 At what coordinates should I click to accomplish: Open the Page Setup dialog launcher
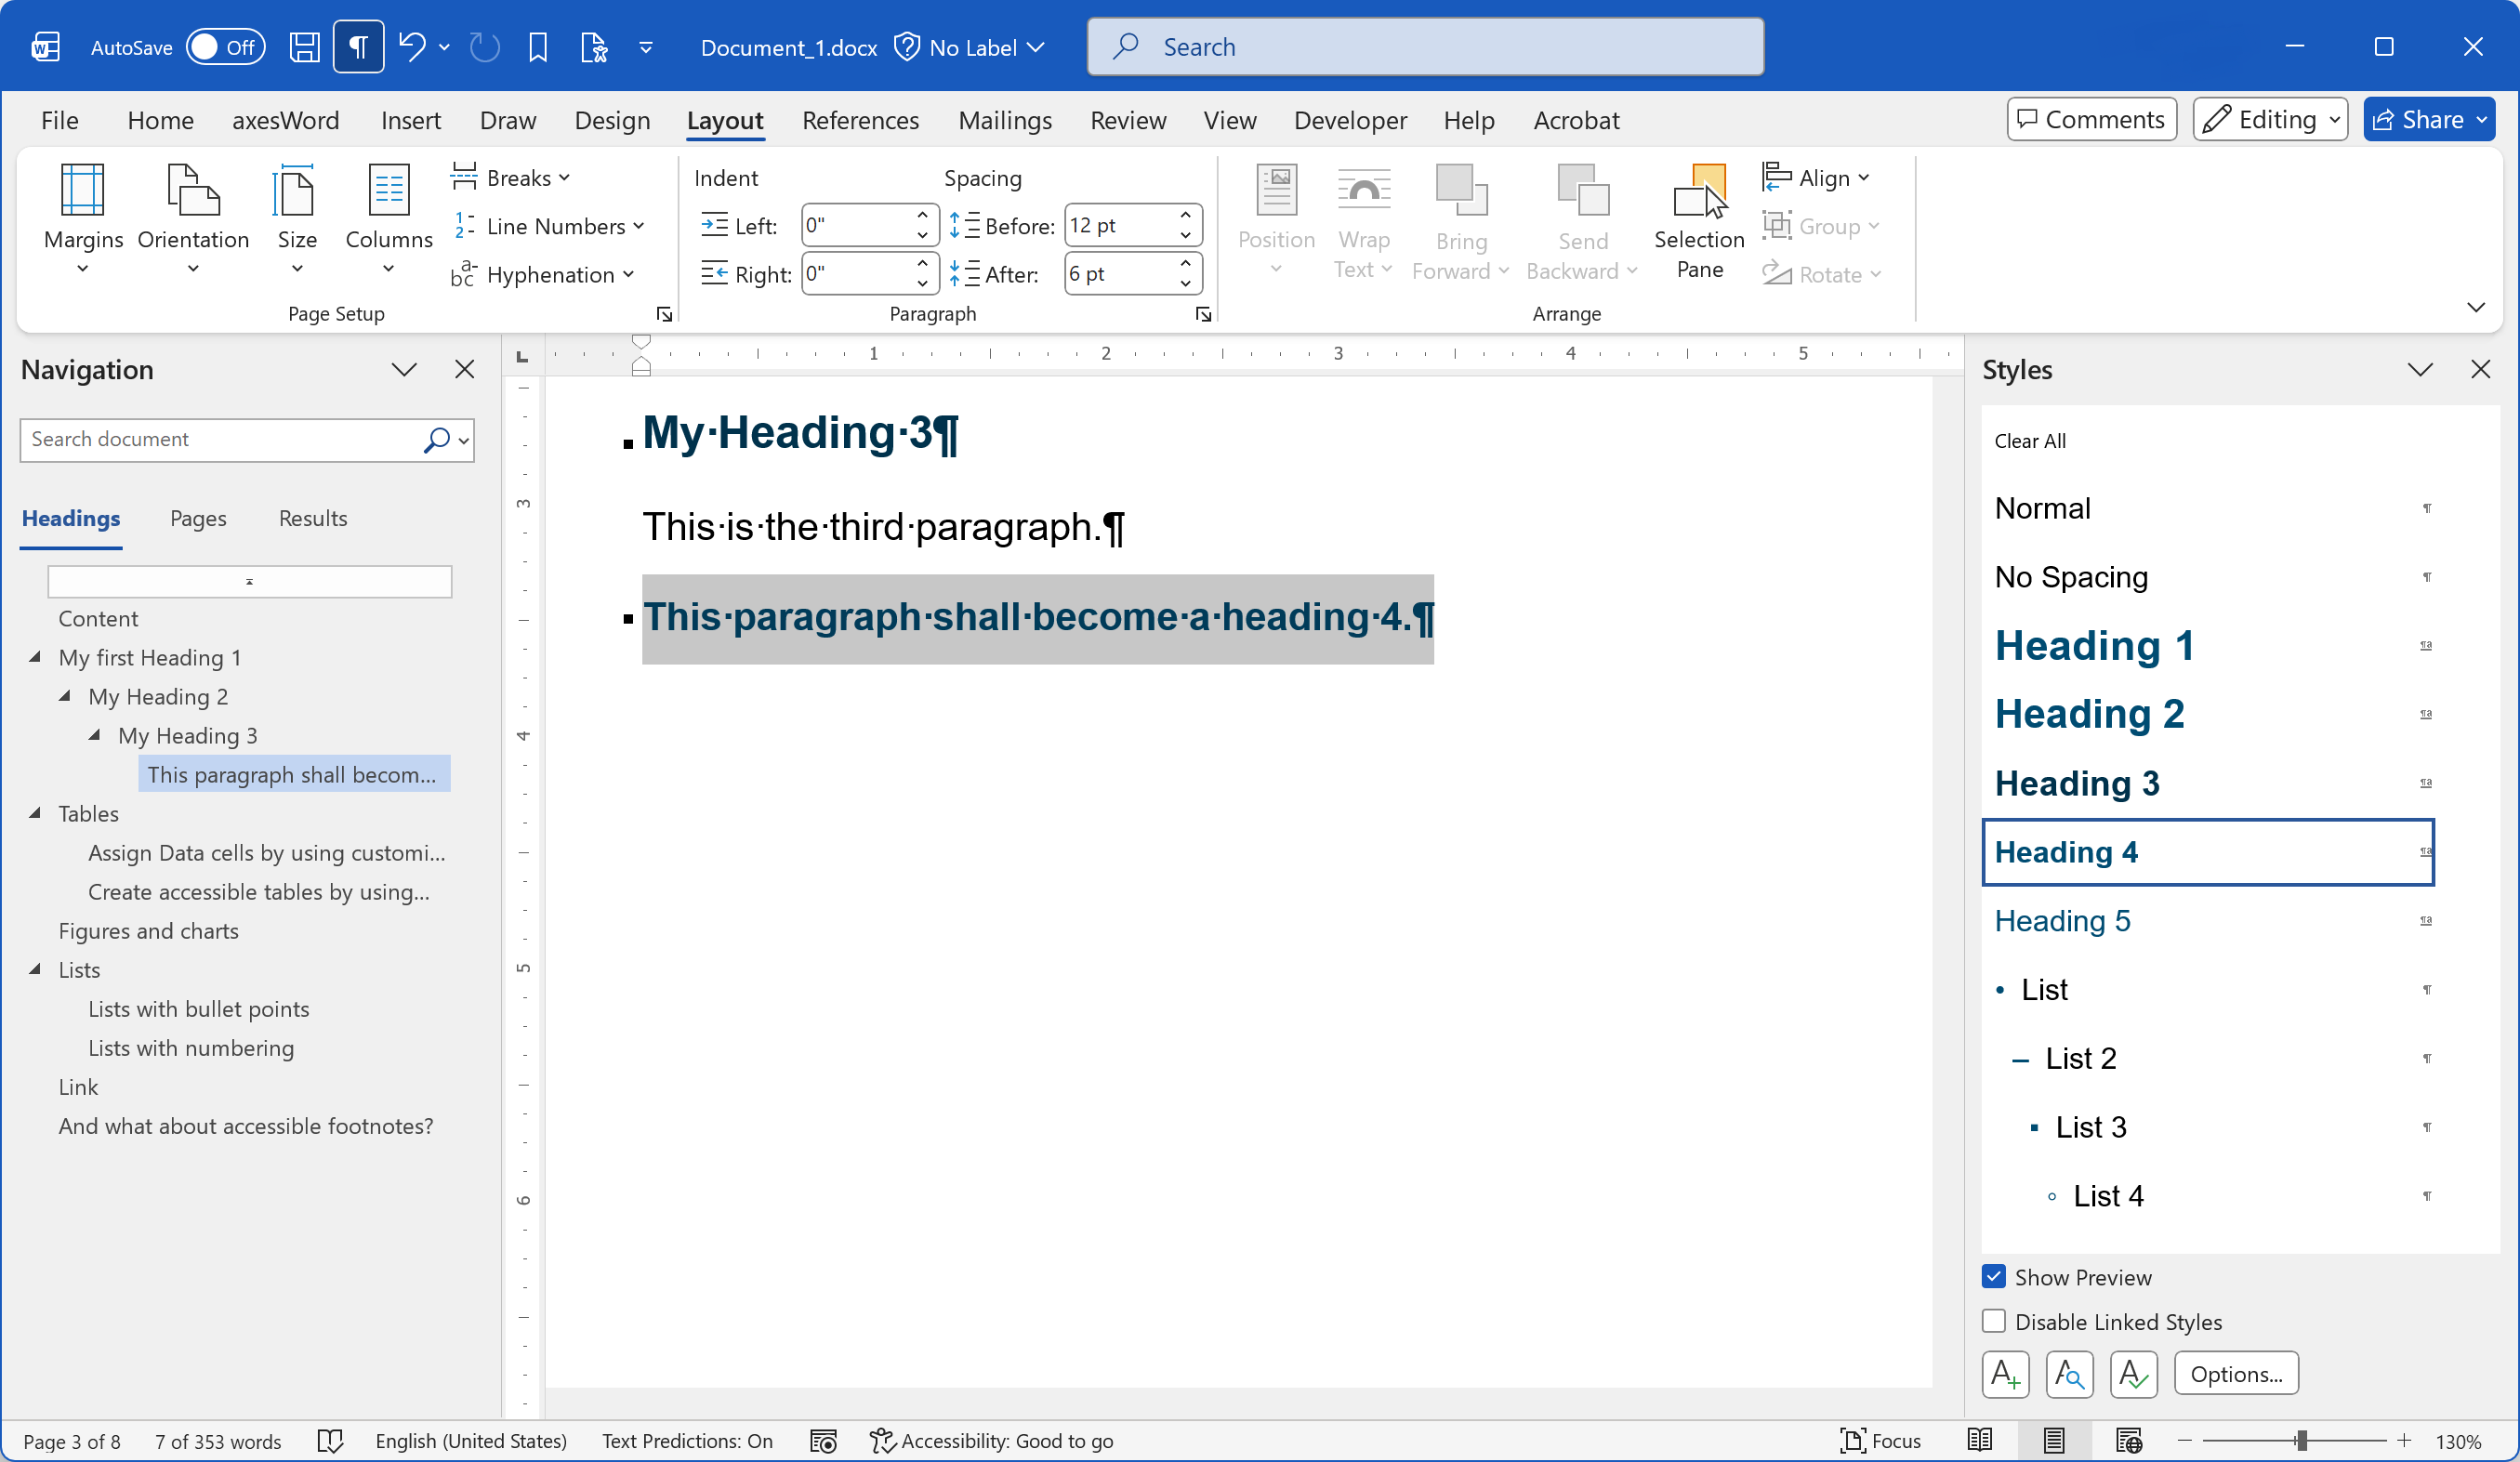[x=664, y=314]
